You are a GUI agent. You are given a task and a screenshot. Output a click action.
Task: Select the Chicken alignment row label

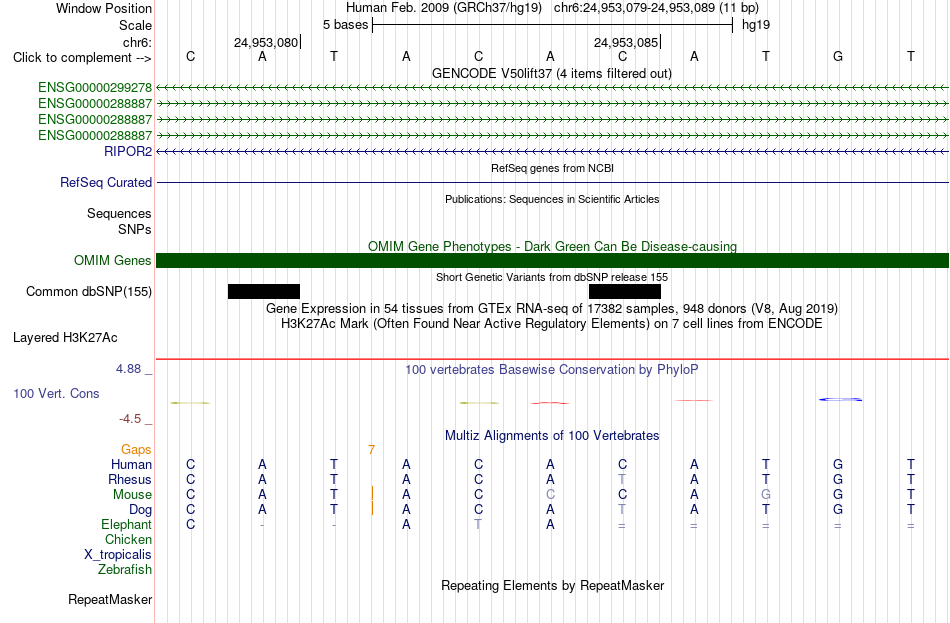click(x=128, y=539)
